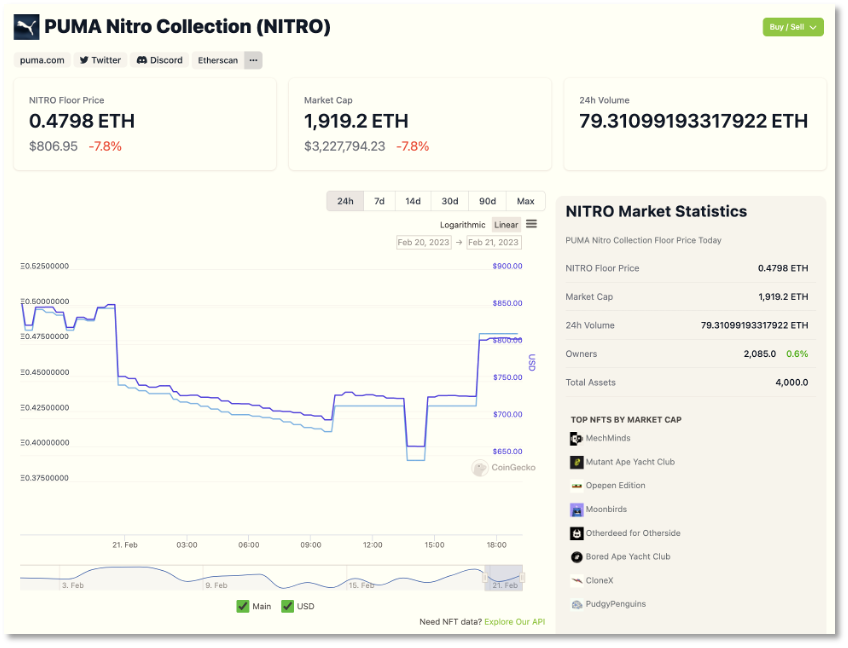This screenshot has width=848, height=648.
Task: Click the Otherdeed for Otherside icon
Action: [x=576, y=533]
